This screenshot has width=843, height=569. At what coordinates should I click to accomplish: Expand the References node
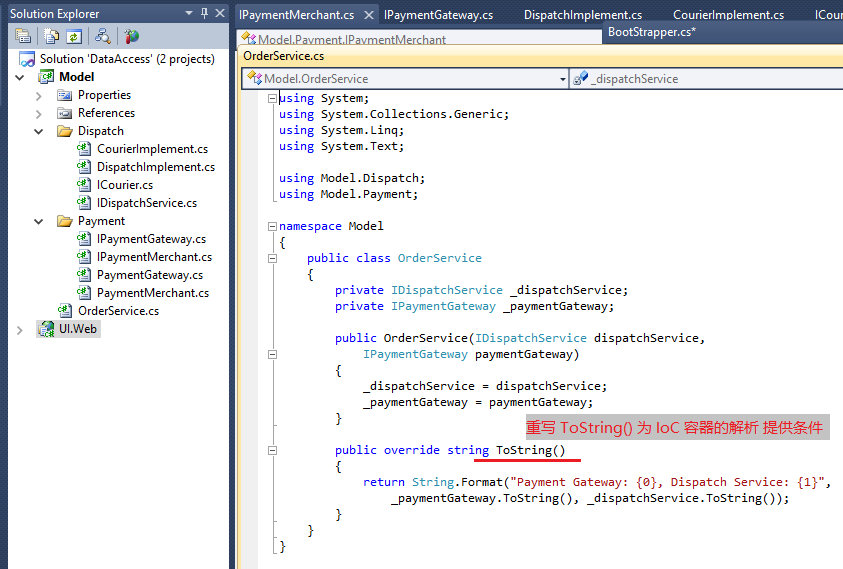click(38, 113)
